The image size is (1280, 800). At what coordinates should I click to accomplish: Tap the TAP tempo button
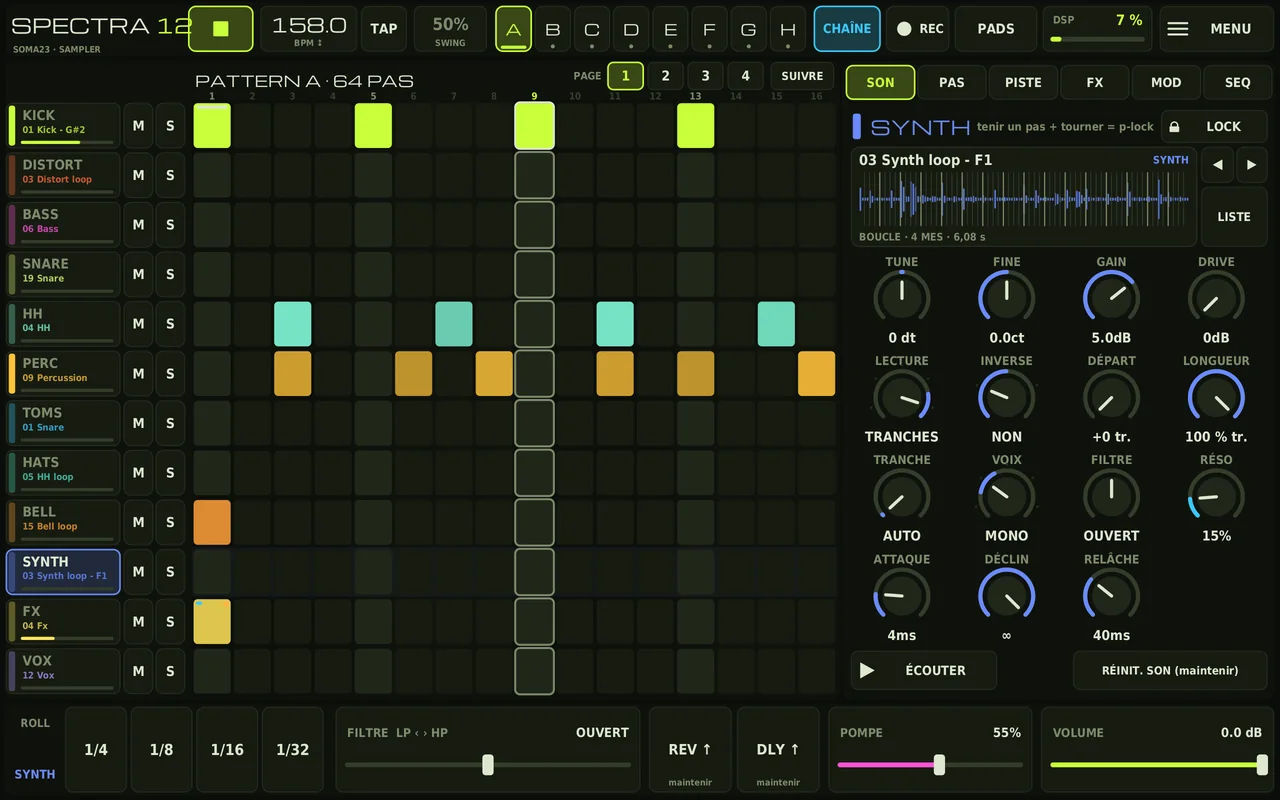coord(384,28)
